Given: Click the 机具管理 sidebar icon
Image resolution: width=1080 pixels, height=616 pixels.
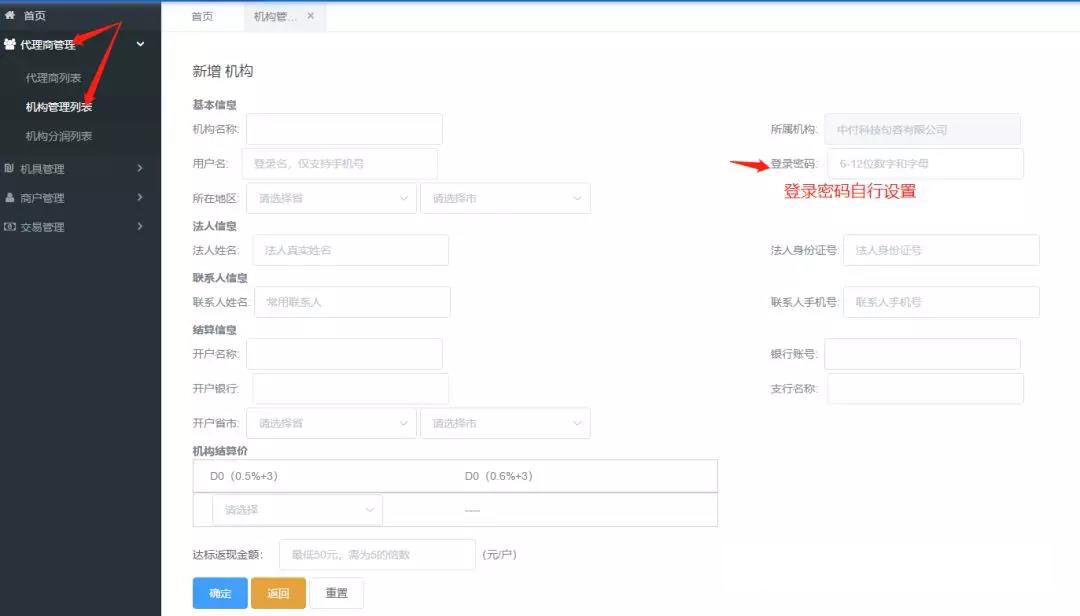Looking at the screenshot, I should [12, 168].
